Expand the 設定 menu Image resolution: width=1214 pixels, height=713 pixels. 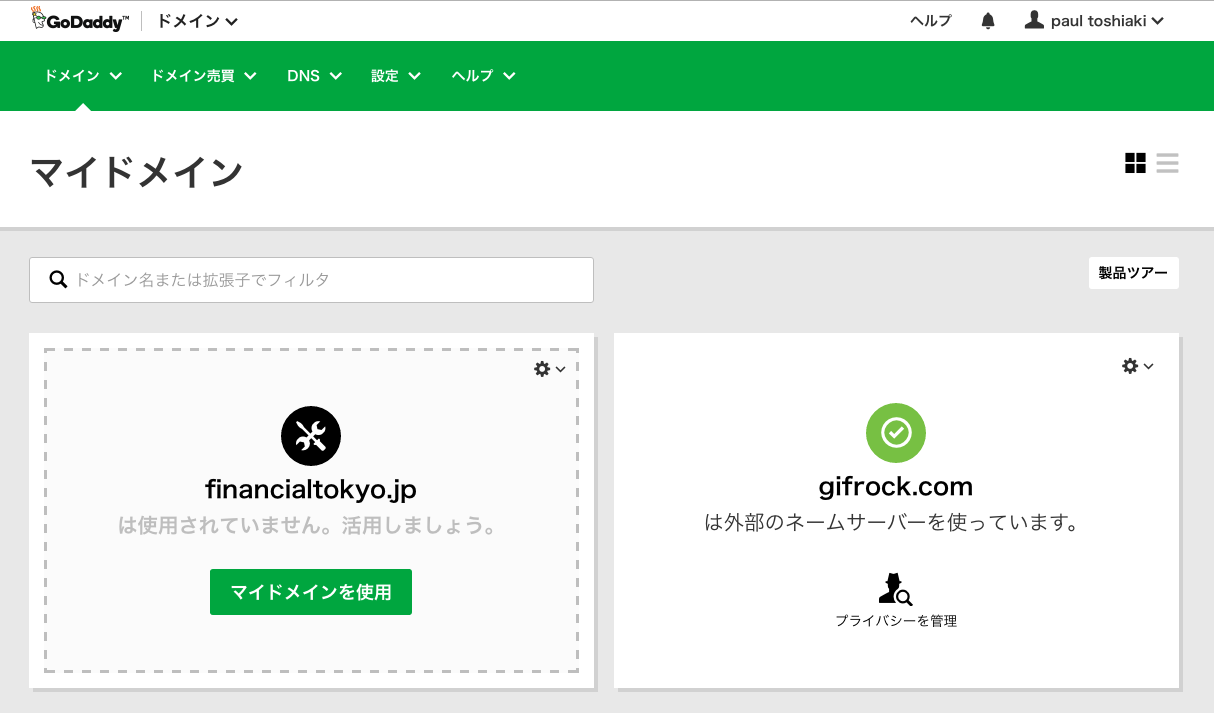point(395,76)
